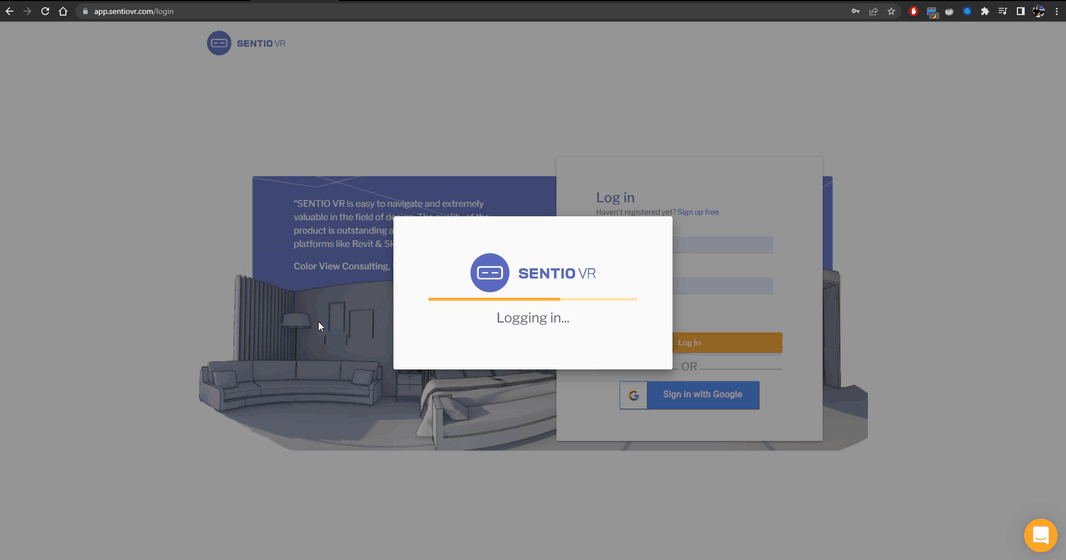
Task: Click the browser forward arrow
Action: tap(27, 11)
